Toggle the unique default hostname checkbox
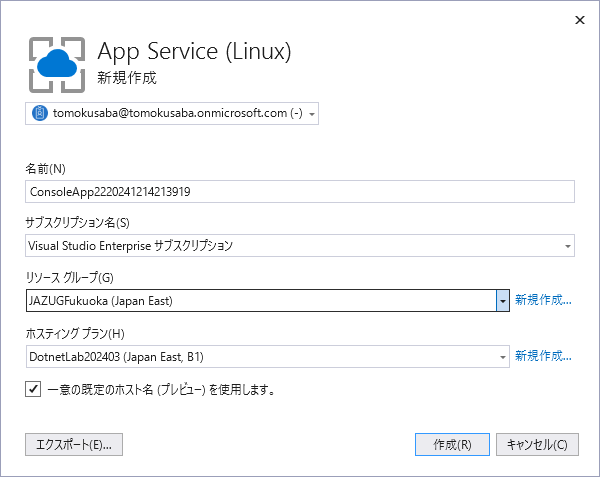 (x=33, y=389)
